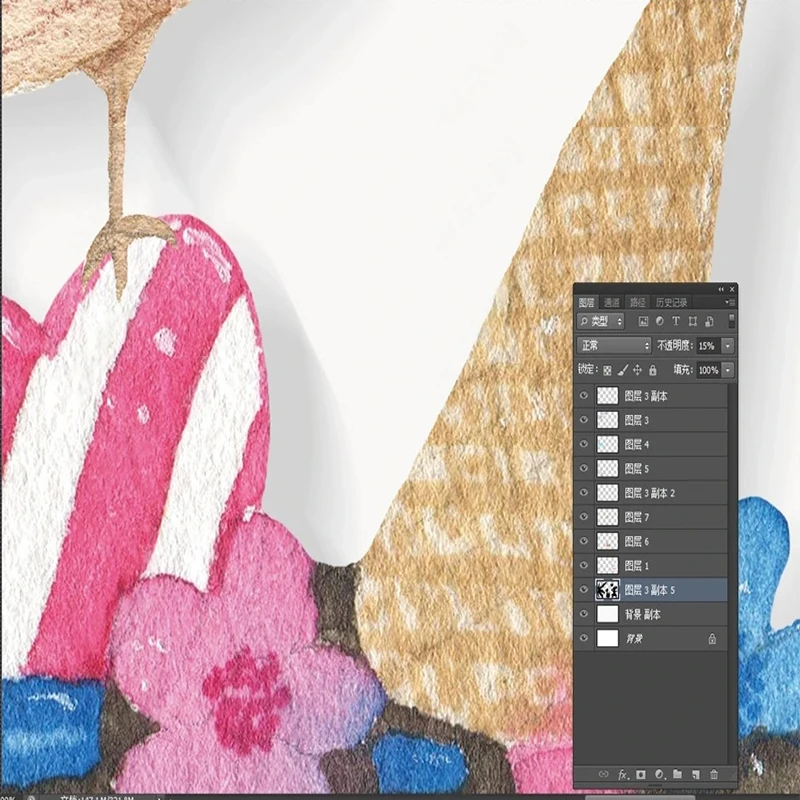This screenshot has width=800, height=800.
Task: Collapse the layers panel to icons
Action: (x=721, y=289)
